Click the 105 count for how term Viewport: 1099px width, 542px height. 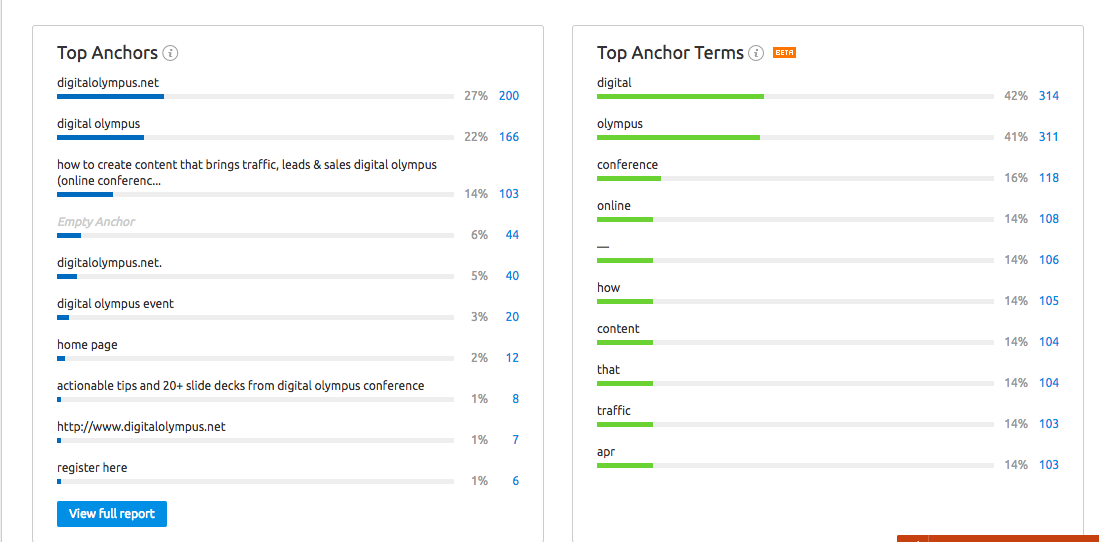click(1049, 301)
